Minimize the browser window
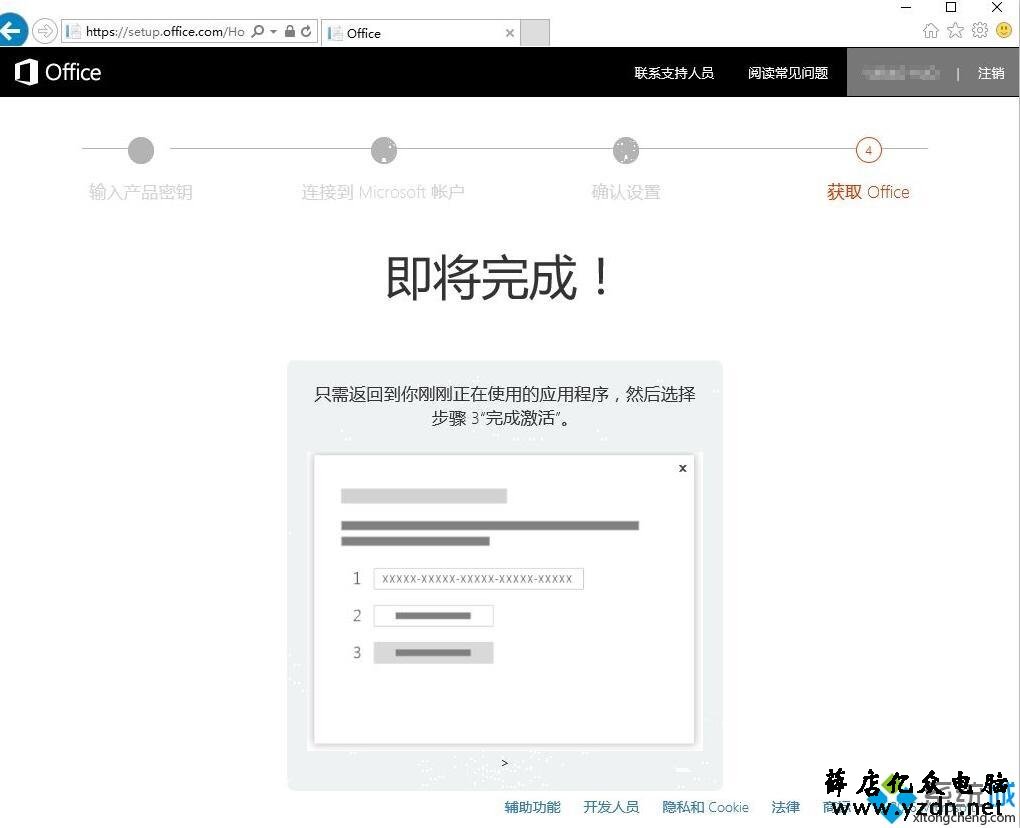 tap(906, 7)
